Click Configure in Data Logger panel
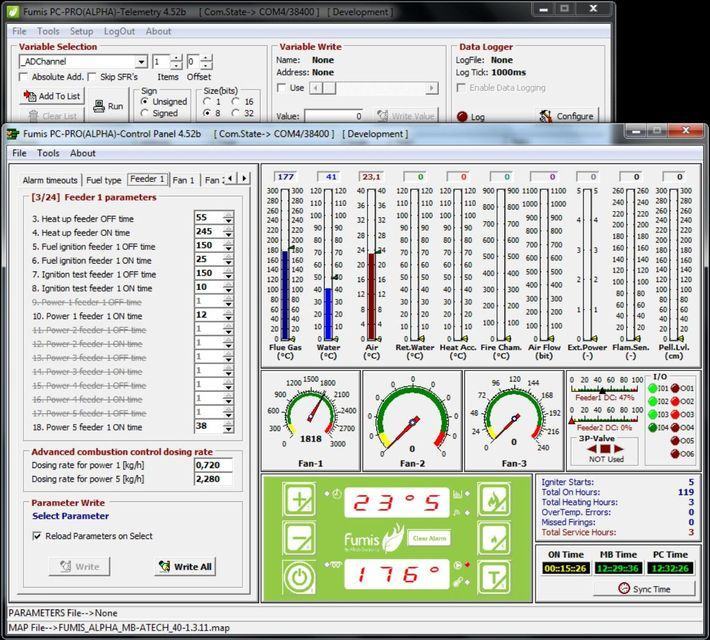 568,116
